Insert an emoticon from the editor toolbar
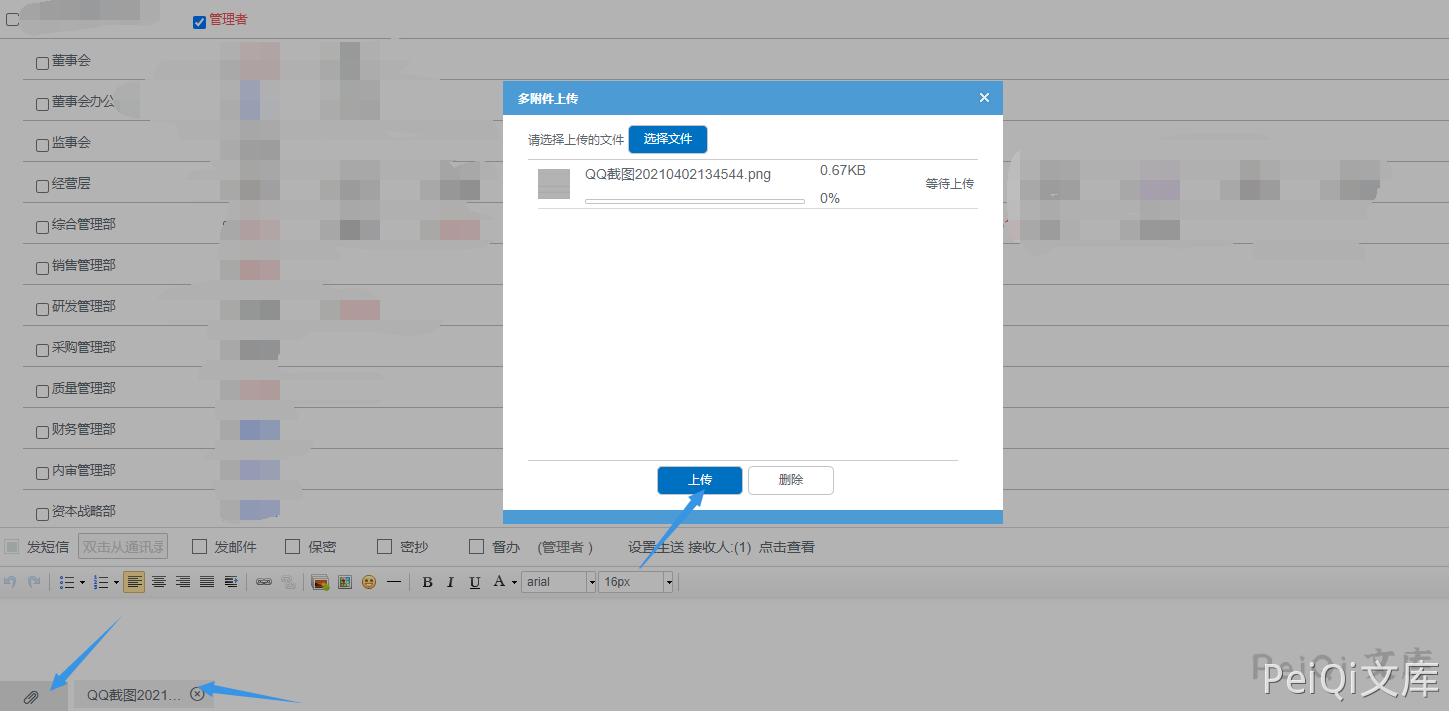Viewport: 1449px width, 711px height. [369, 582]
